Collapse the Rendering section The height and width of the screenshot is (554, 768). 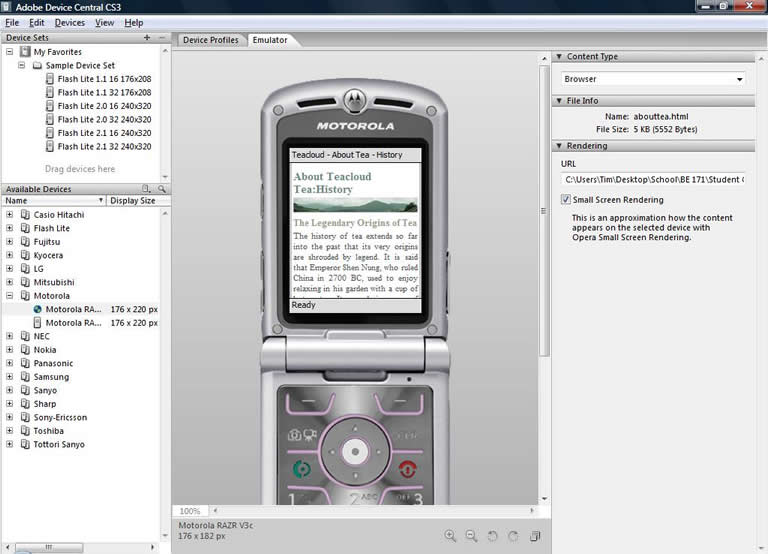pyautogui.click(x=559, y=145)
